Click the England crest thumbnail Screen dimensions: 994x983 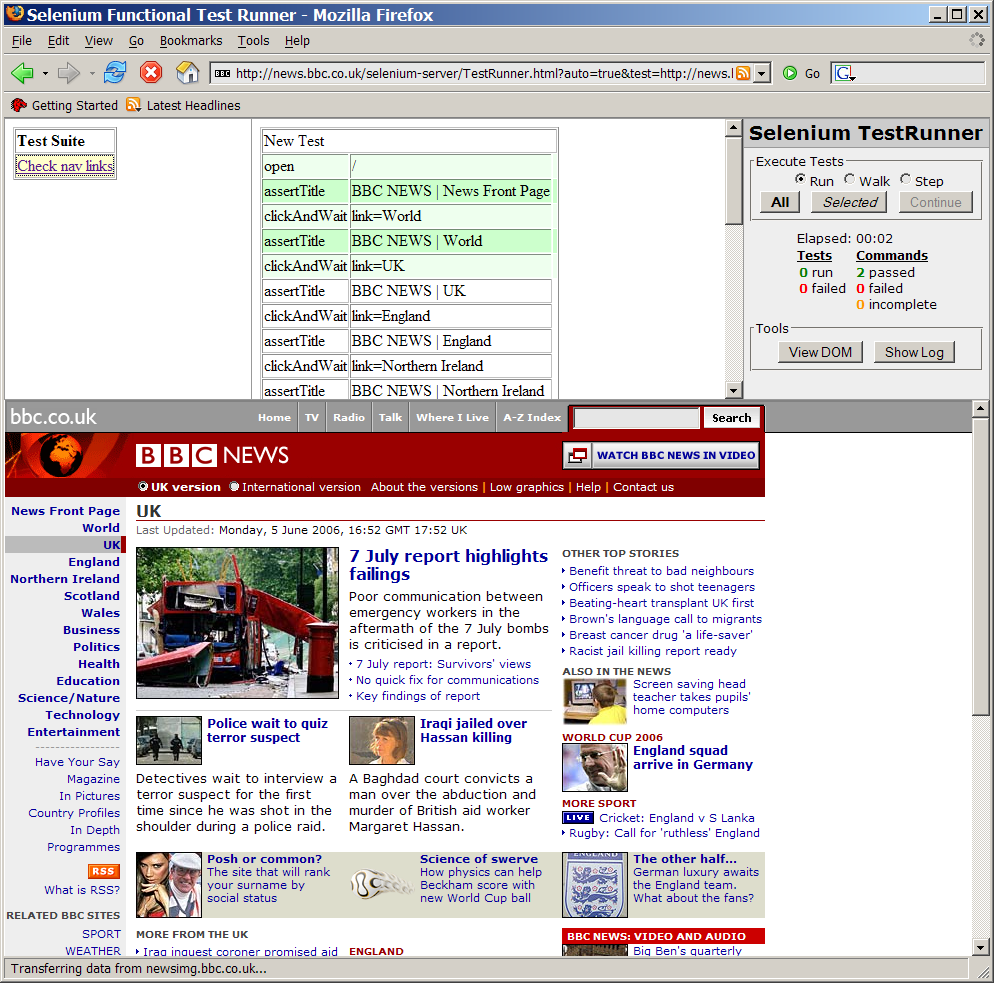coord(595,885)
